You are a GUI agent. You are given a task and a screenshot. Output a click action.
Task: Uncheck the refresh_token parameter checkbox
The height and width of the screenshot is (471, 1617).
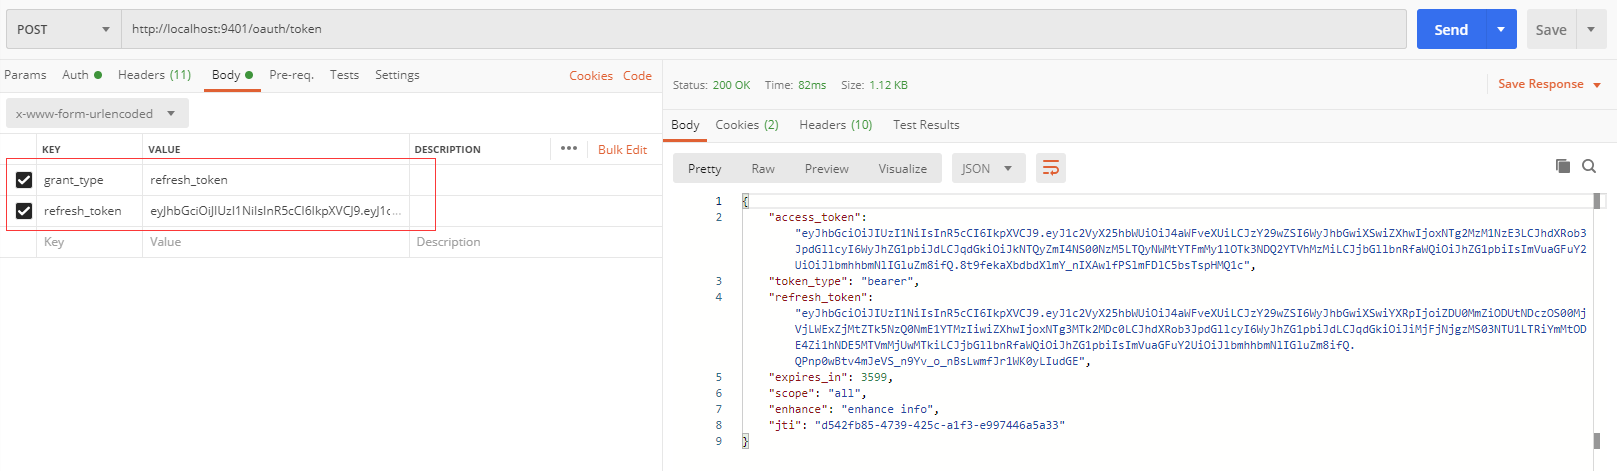pyautogui.click(x=24, y=211)
